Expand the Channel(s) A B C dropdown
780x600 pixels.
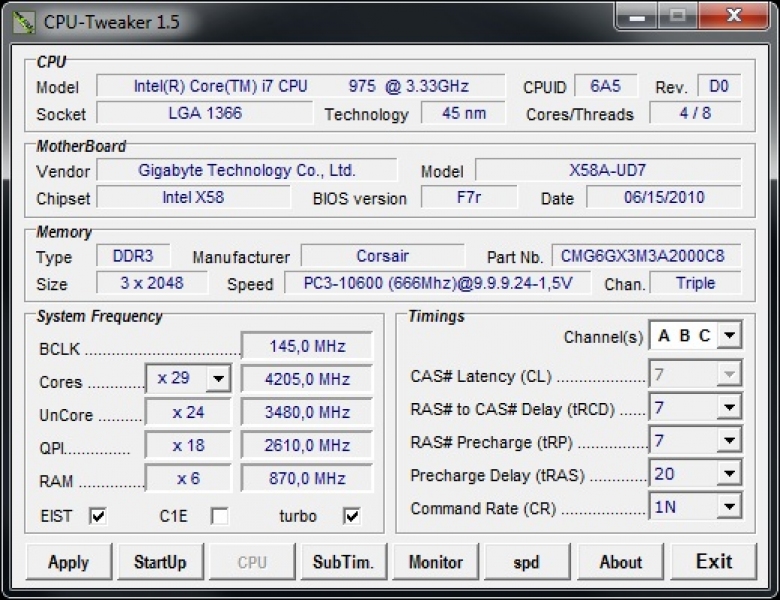tap(729, 336)
